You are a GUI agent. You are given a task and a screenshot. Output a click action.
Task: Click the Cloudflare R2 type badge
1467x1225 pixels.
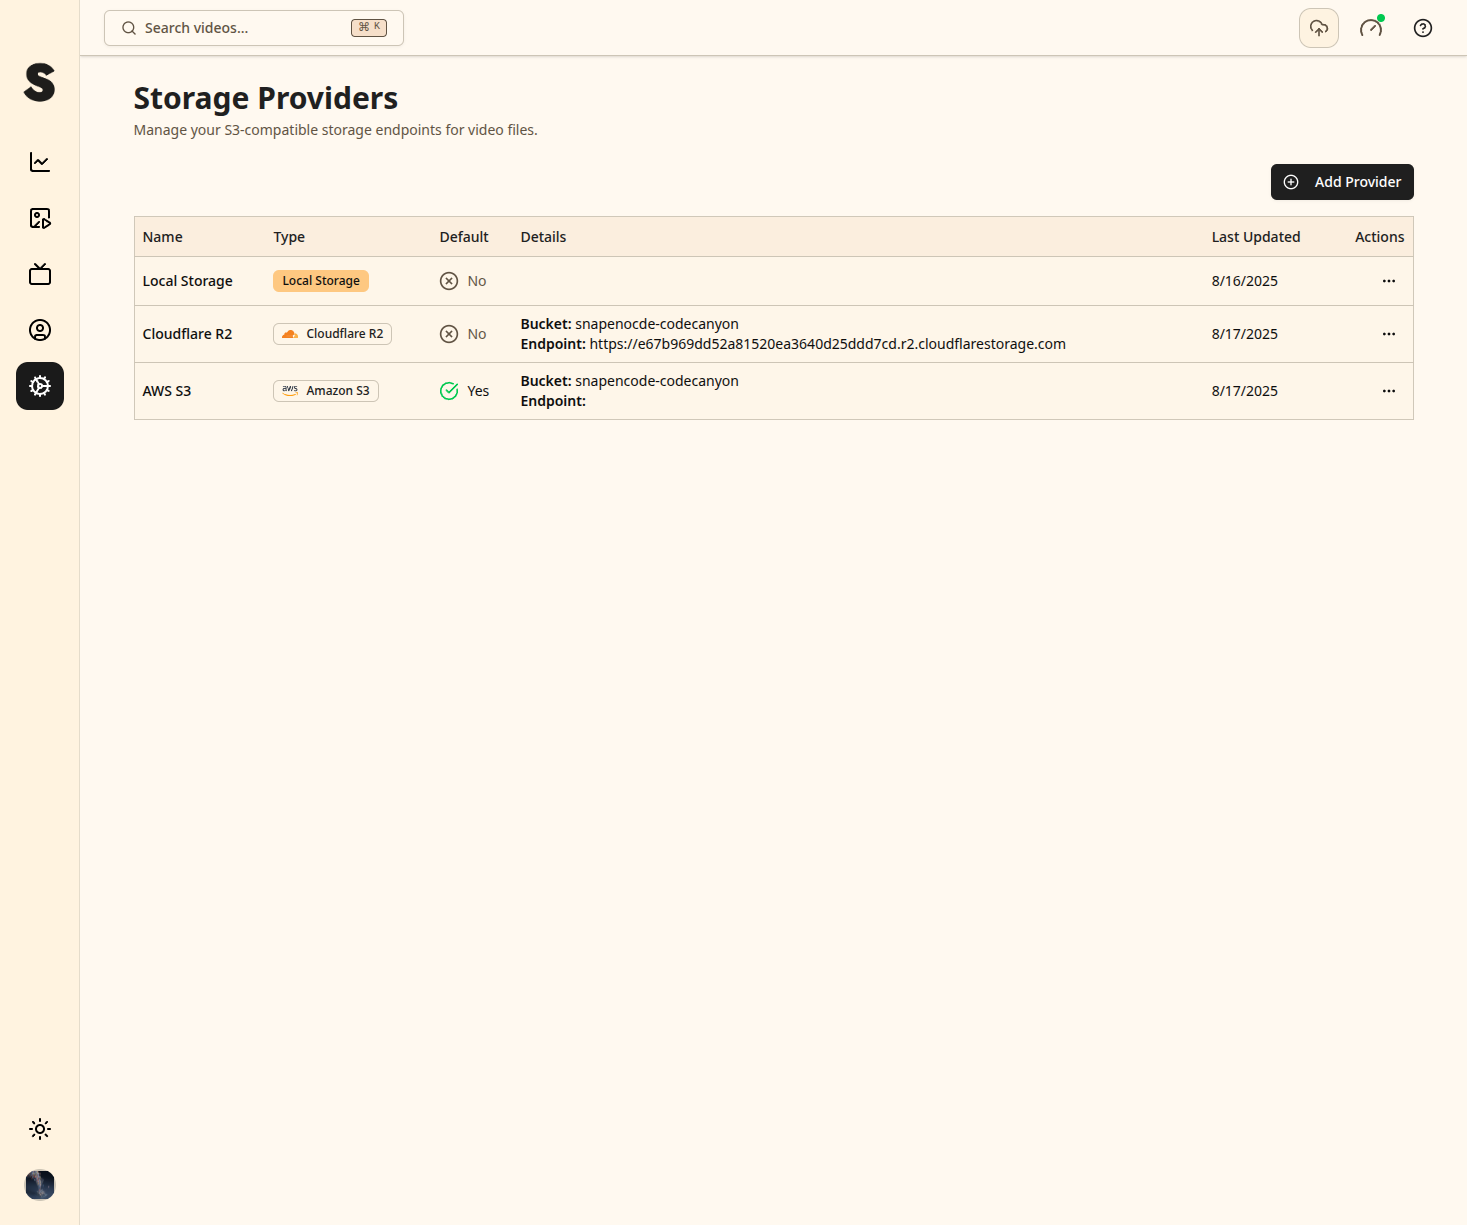[x=332, y=334]
